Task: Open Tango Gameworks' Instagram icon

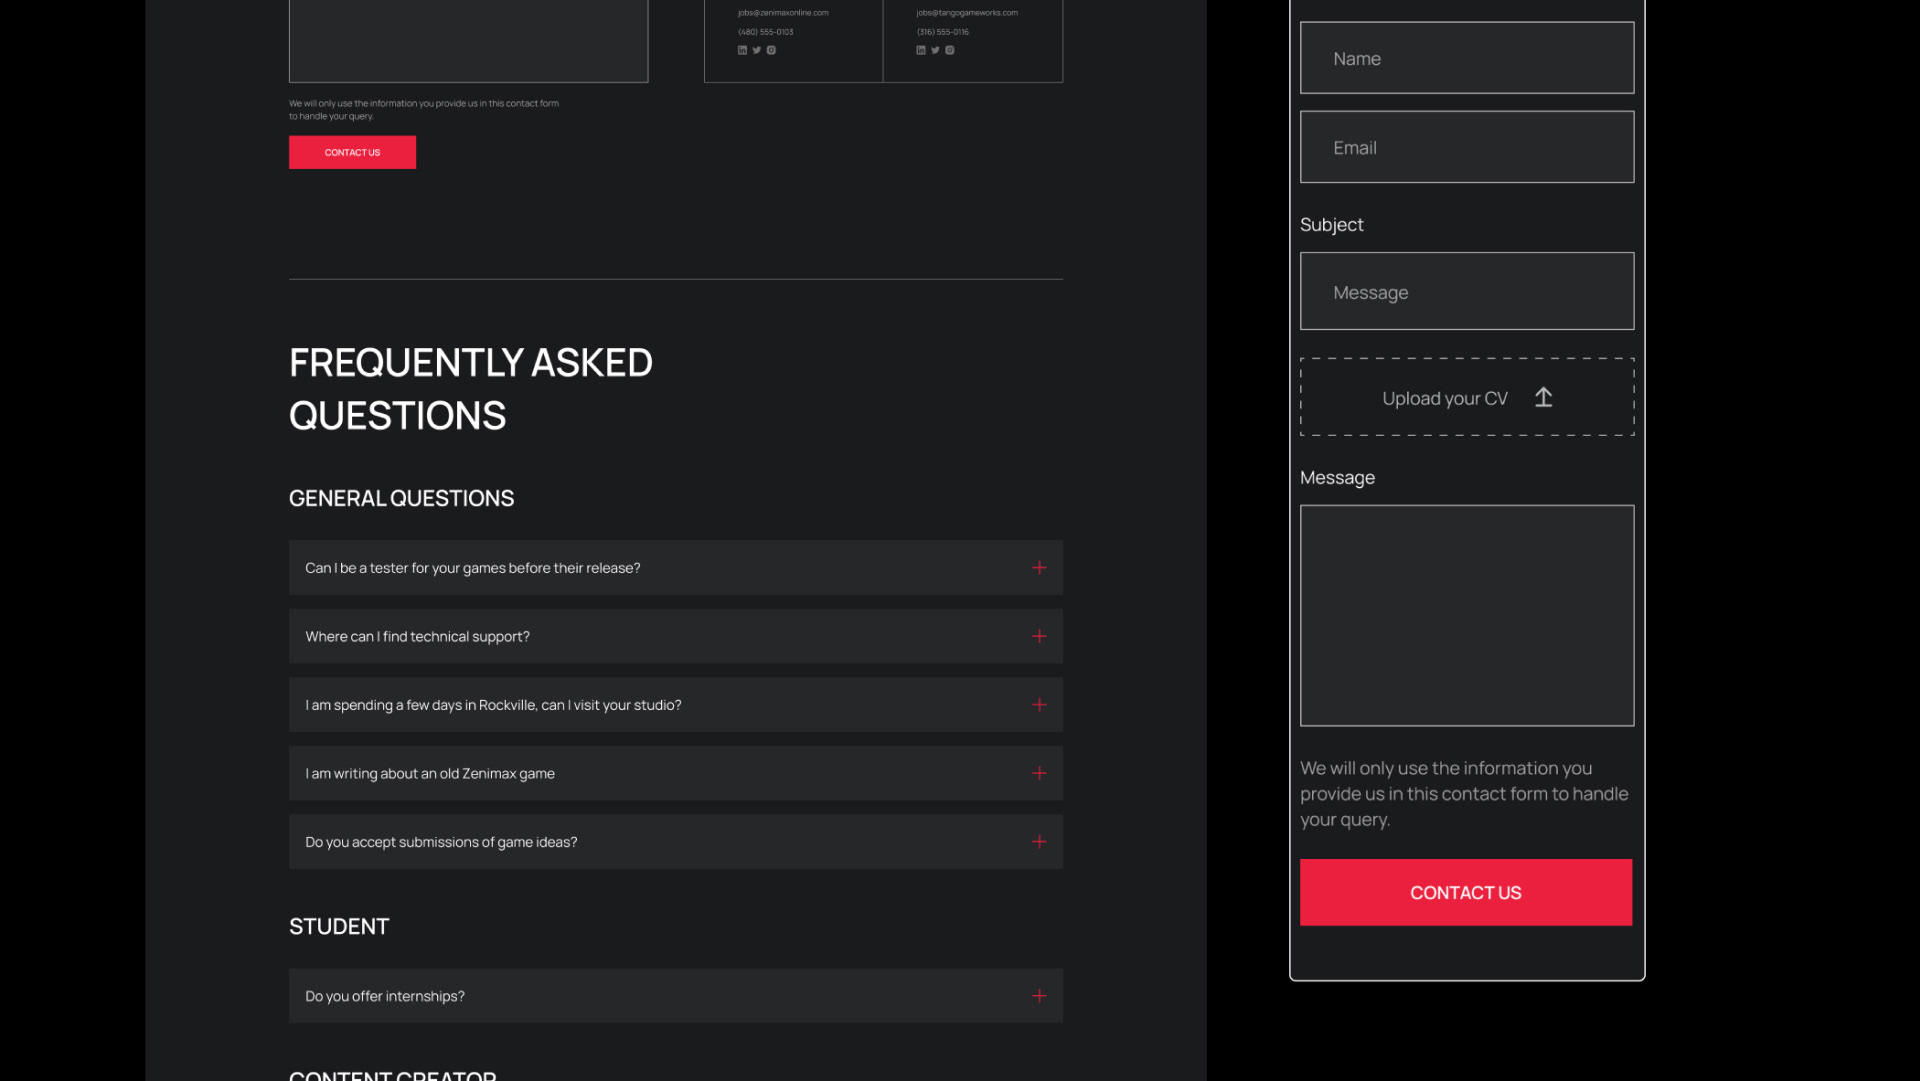Action: (949, 50)
